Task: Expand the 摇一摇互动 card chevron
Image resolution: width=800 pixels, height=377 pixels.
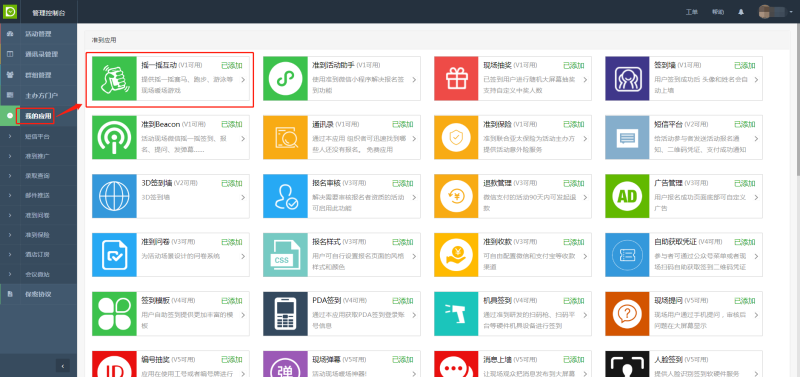Action: coord(243,80)
